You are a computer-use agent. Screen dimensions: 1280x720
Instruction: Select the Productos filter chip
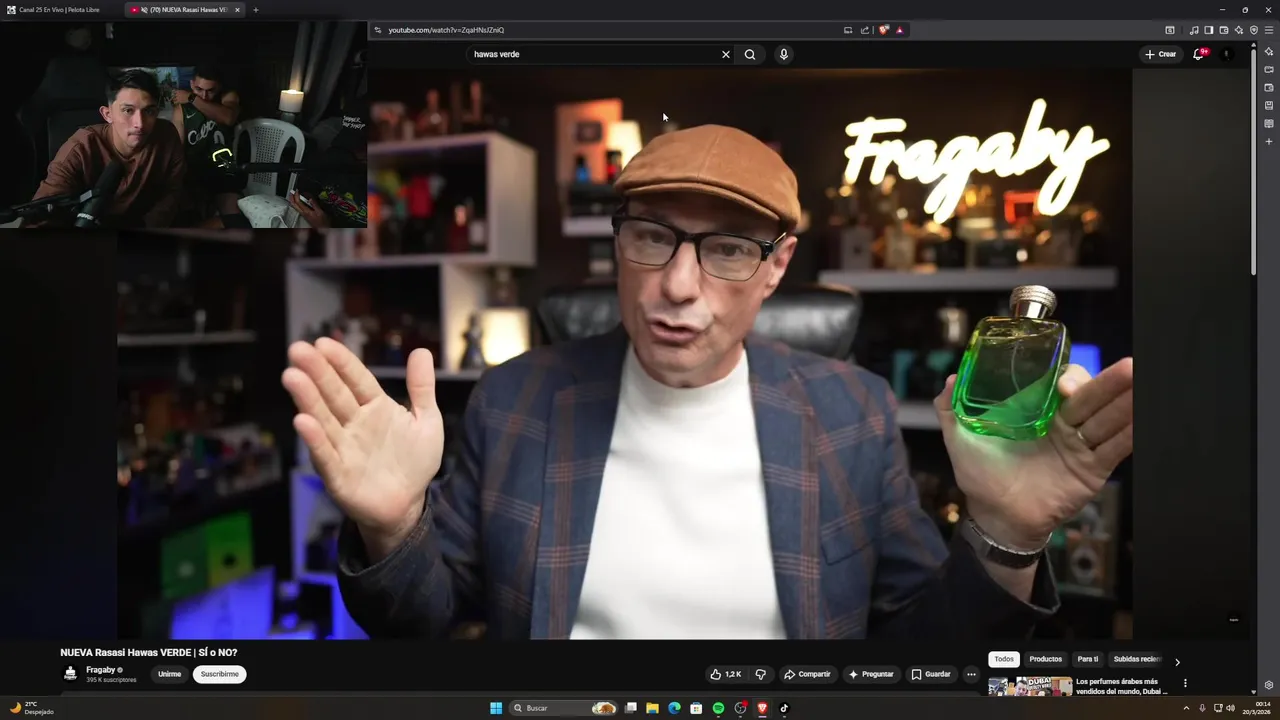click(x=1046, y=659)
